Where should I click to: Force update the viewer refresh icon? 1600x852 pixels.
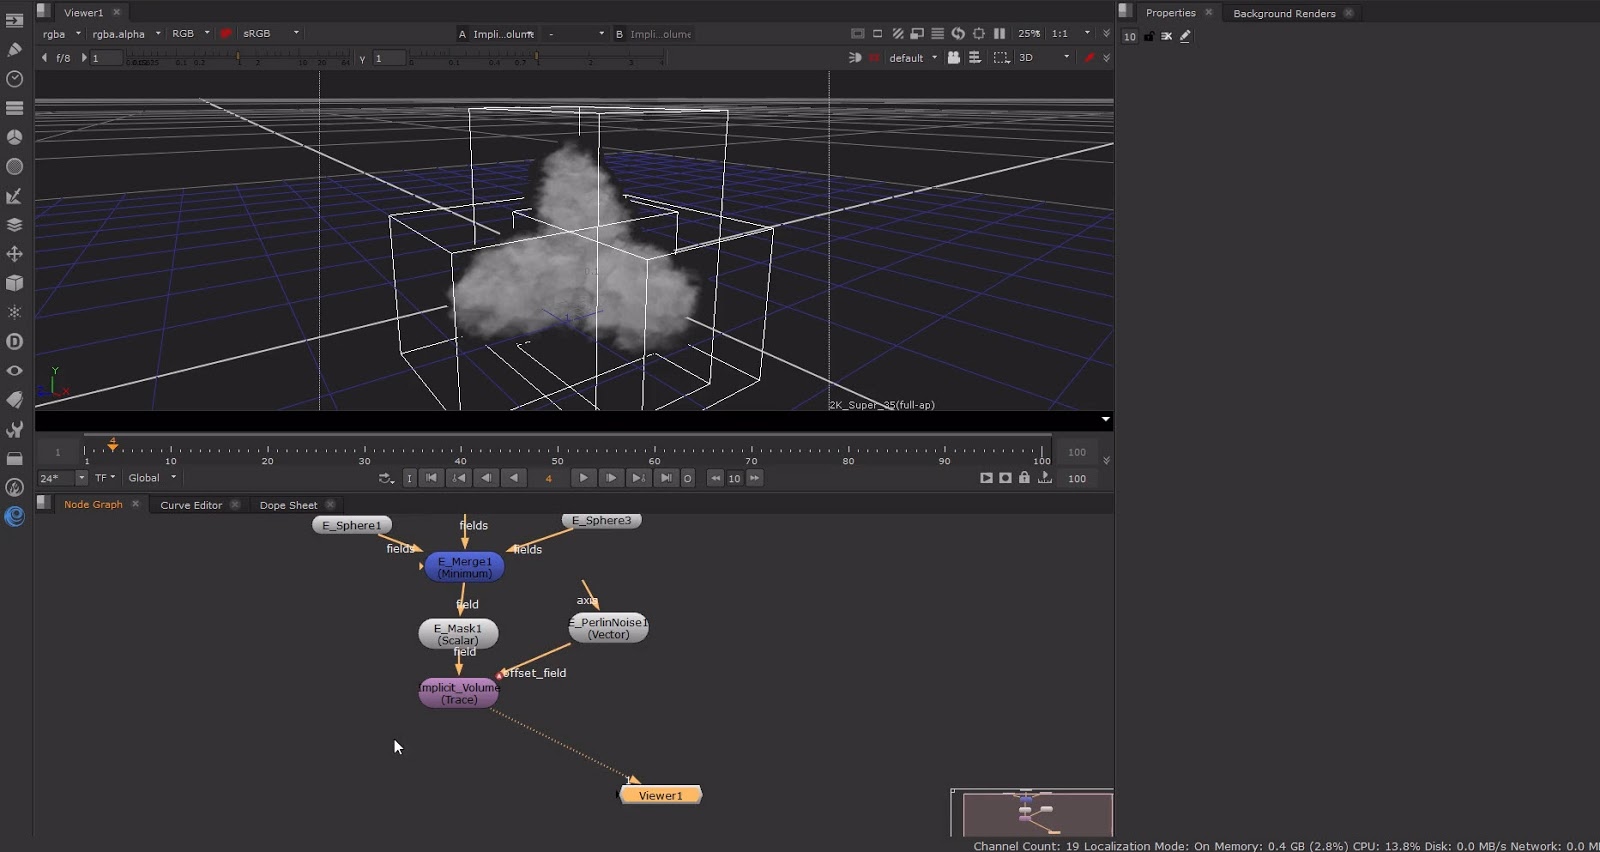point(958,33)
